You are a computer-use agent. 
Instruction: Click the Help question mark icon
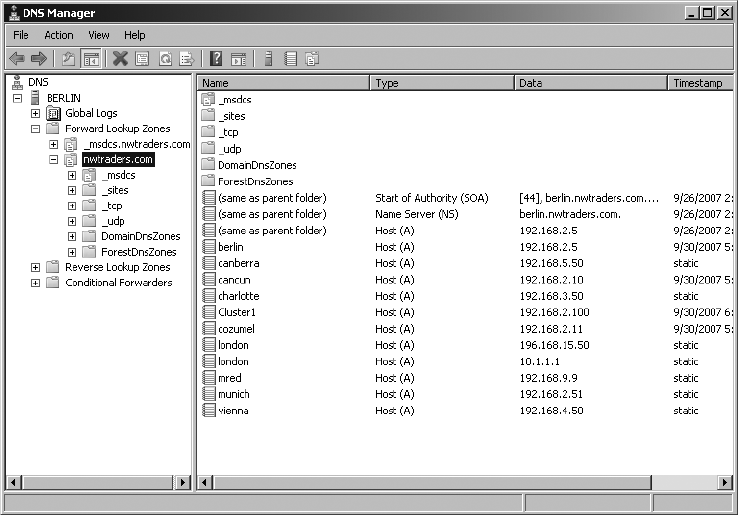[216, 59]
